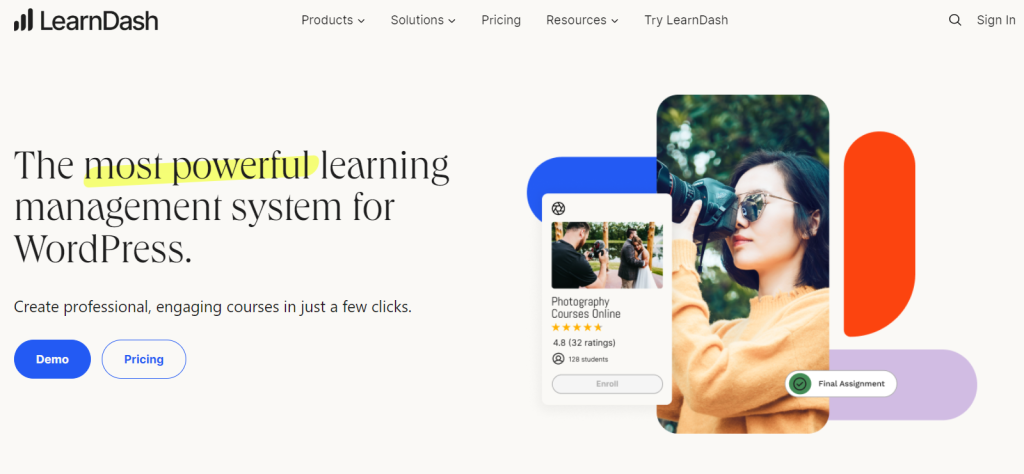1024x474 pixels.
Task: Open the Resources dropdown chevron
Action: click(x=615, y=21)
